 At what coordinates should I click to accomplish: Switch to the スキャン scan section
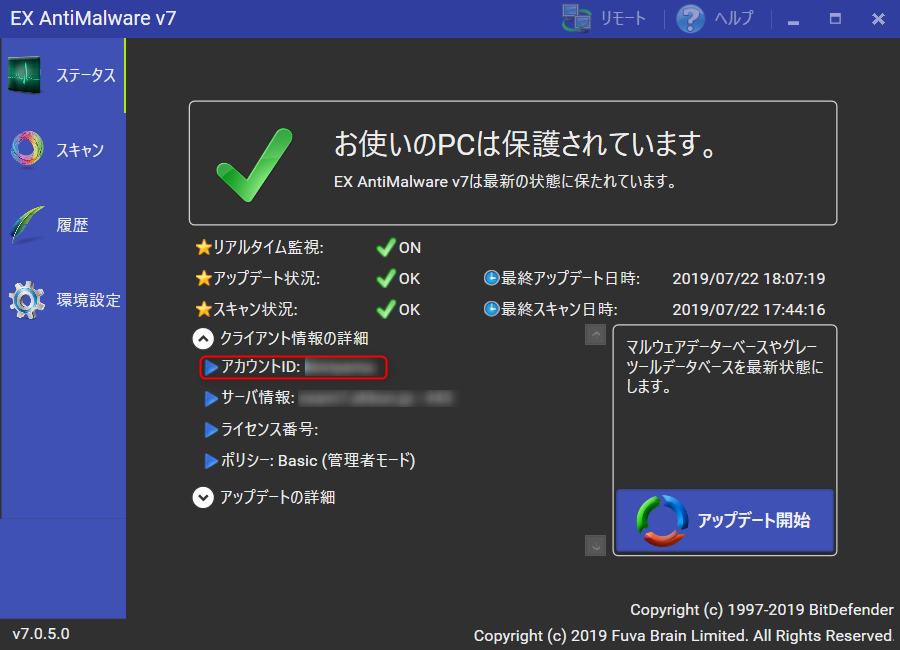pyautogui.click(x=63, y=150)
